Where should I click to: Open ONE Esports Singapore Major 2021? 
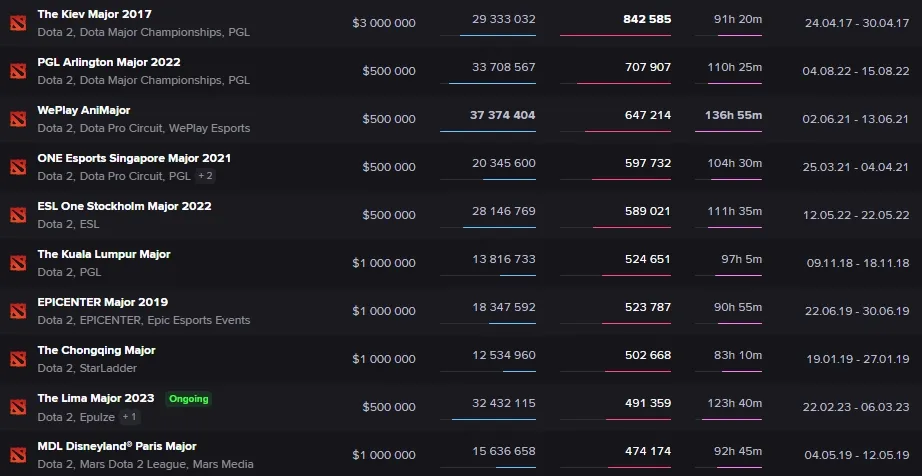point(134,158)
